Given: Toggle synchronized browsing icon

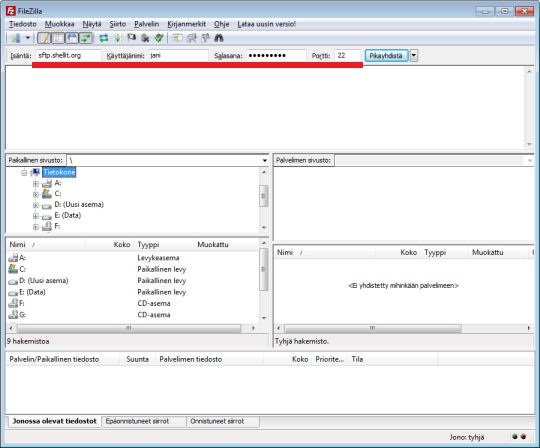Looking at the screenshot, I should pos(206,38).
